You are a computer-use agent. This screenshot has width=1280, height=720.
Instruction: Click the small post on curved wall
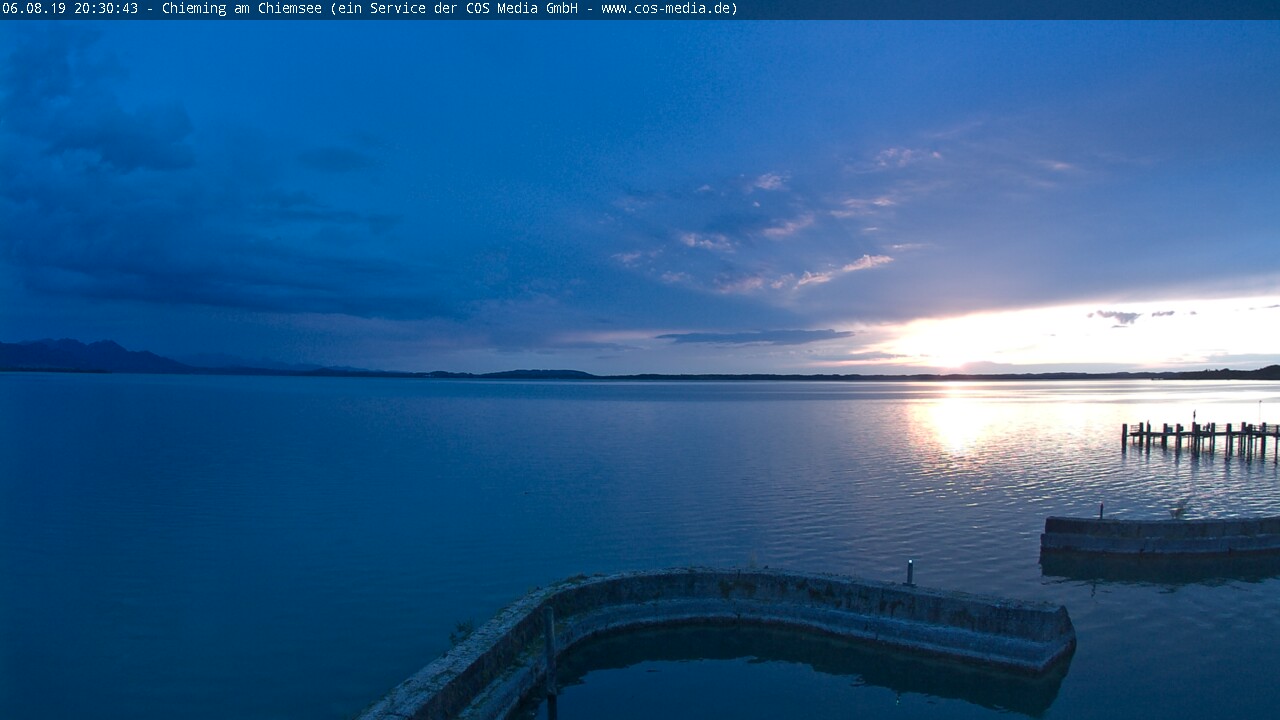pos(910,572)
